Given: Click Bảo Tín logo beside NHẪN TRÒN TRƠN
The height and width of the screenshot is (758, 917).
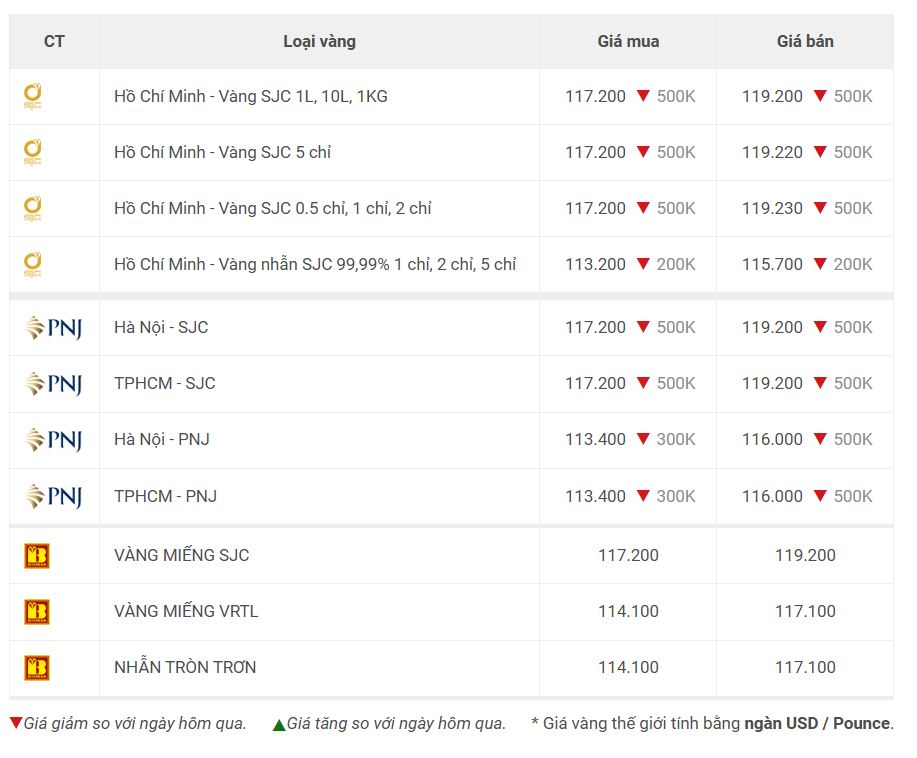Looking at the screenshot, I should click(37, 667).
